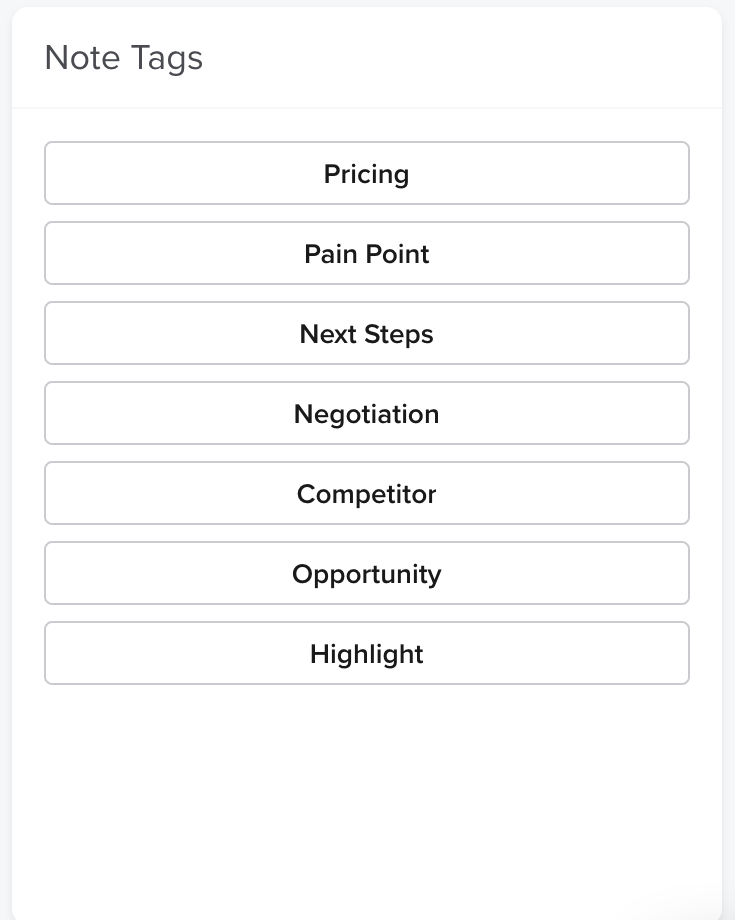Enable the Pain Point tag option
This screenshot has height=920, width=735.
click(x=367, y=253)
